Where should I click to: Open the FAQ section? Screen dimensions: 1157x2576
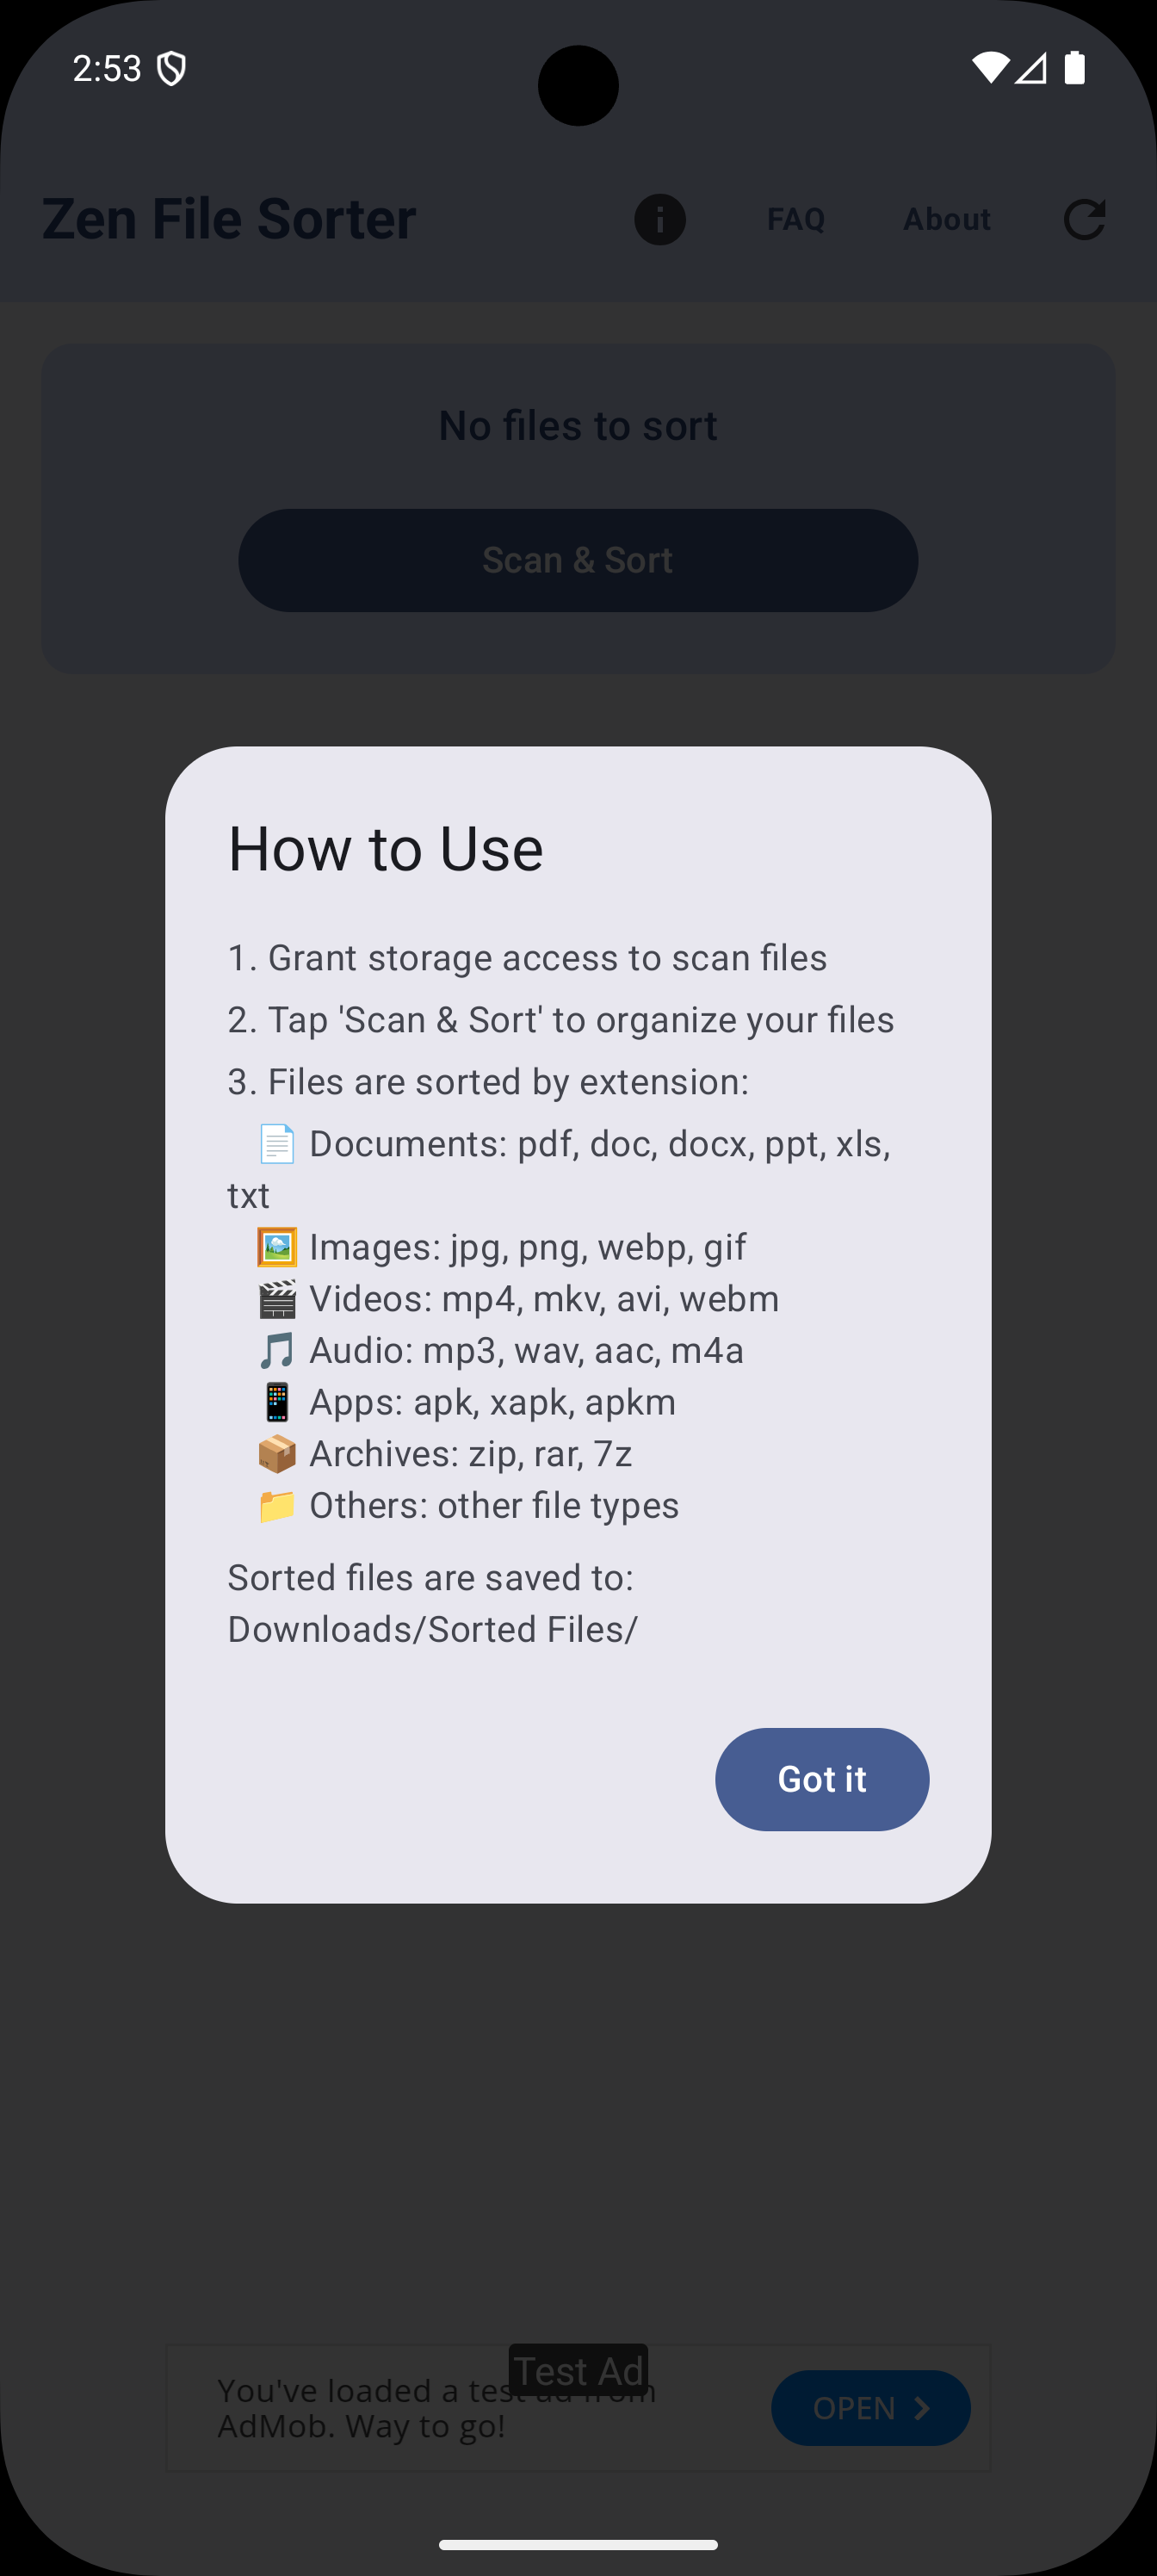(x=795, y=219)
